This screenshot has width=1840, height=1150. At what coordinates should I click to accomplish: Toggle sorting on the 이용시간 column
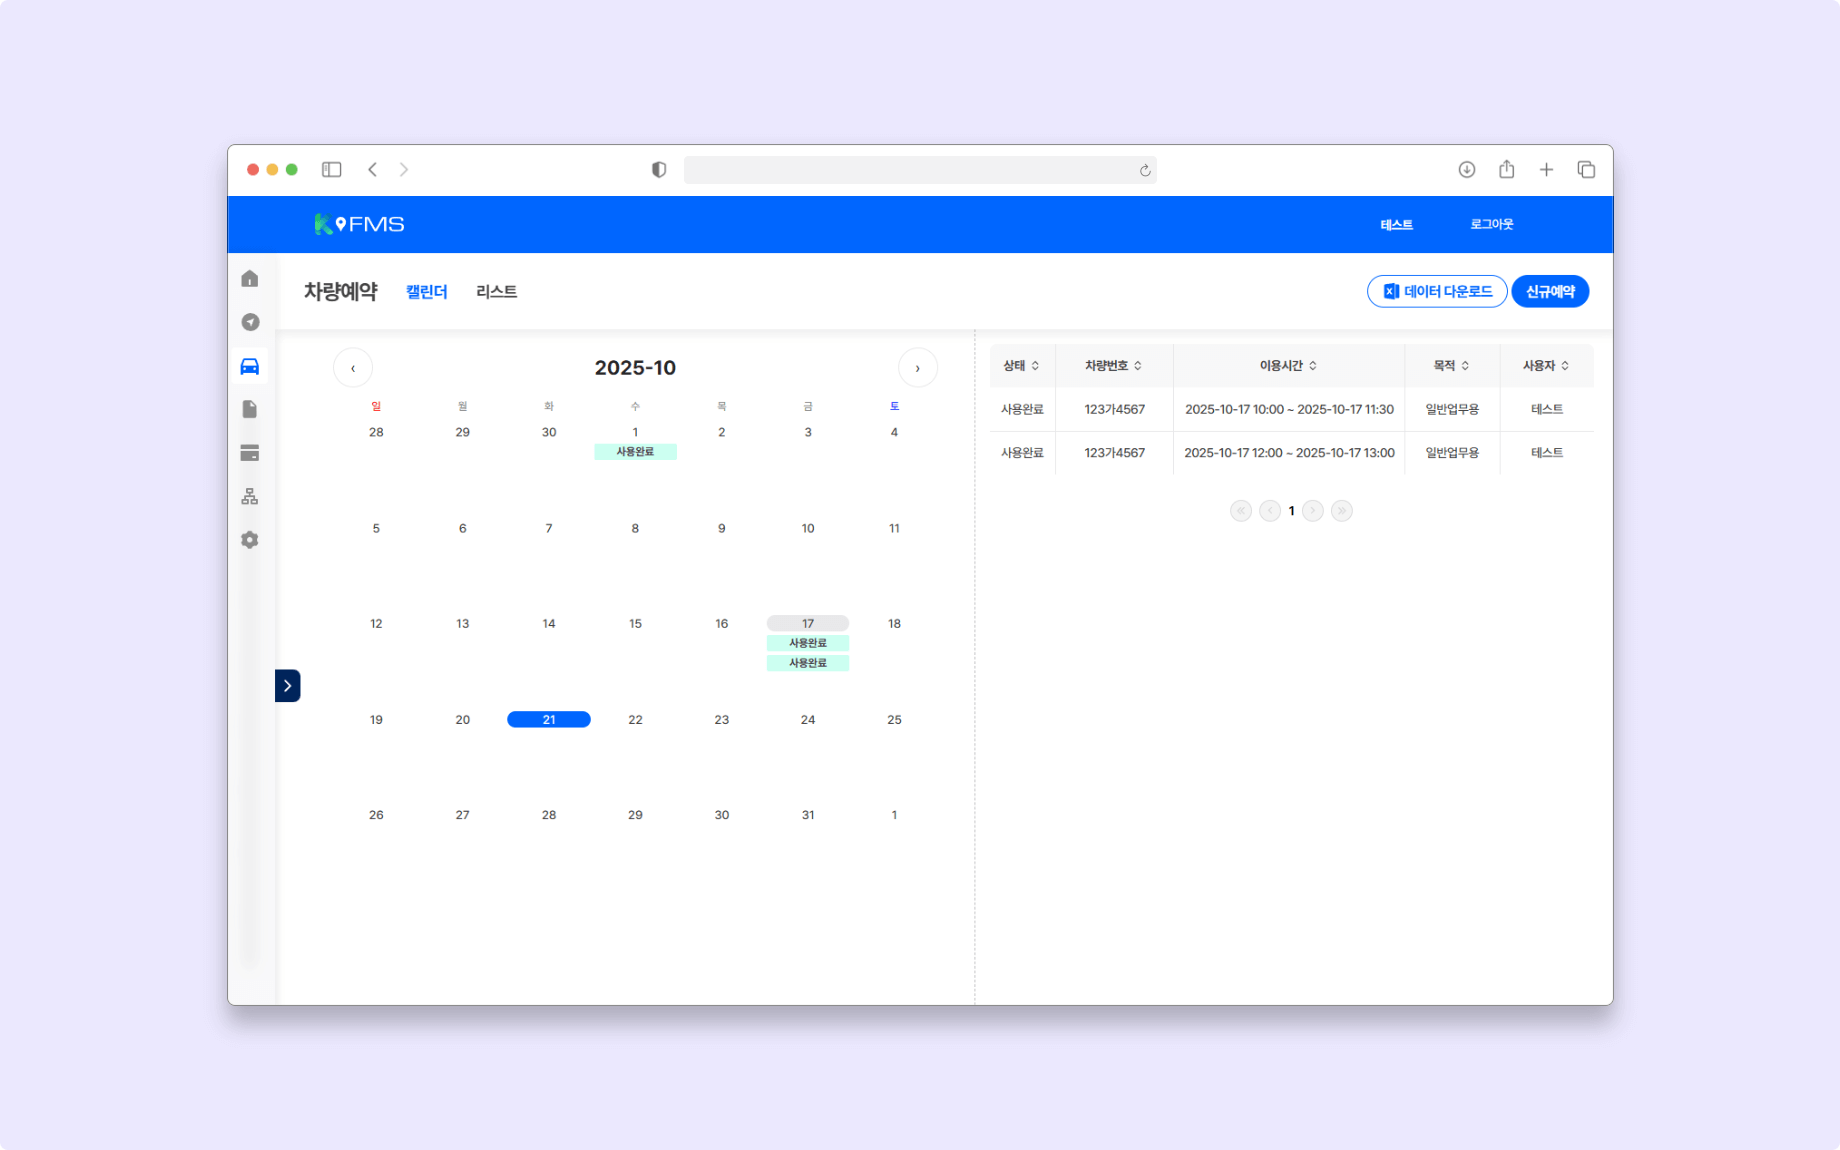pyautogui.click(x=1288, y=365)
